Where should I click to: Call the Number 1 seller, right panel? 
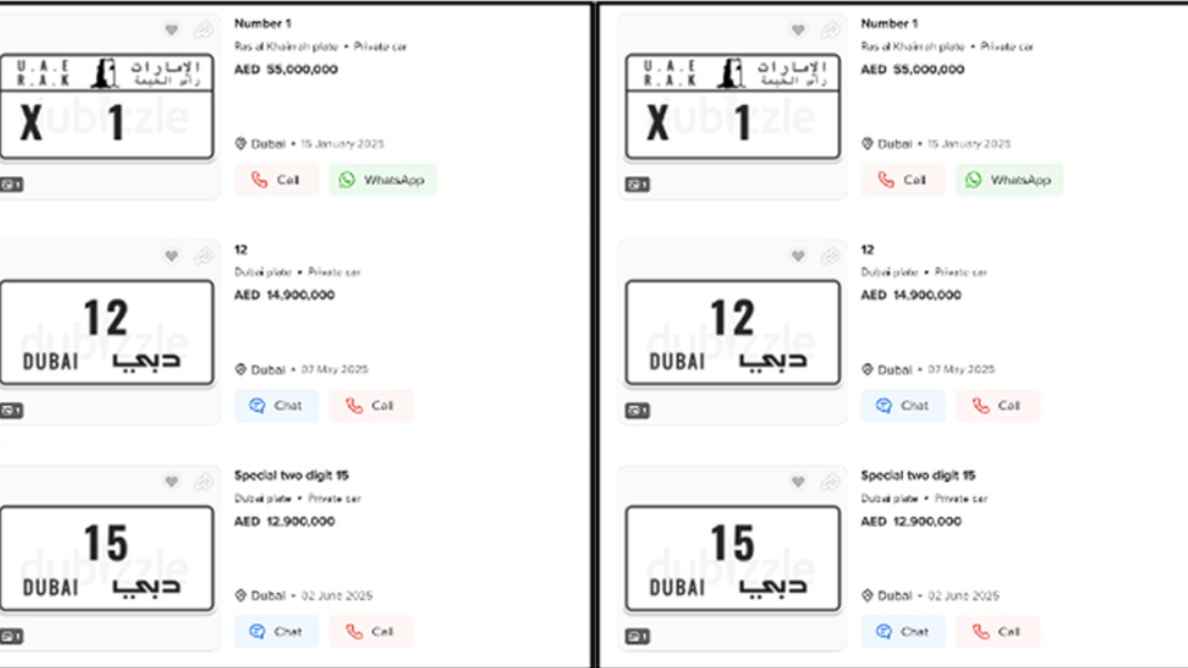pos(902,180)
